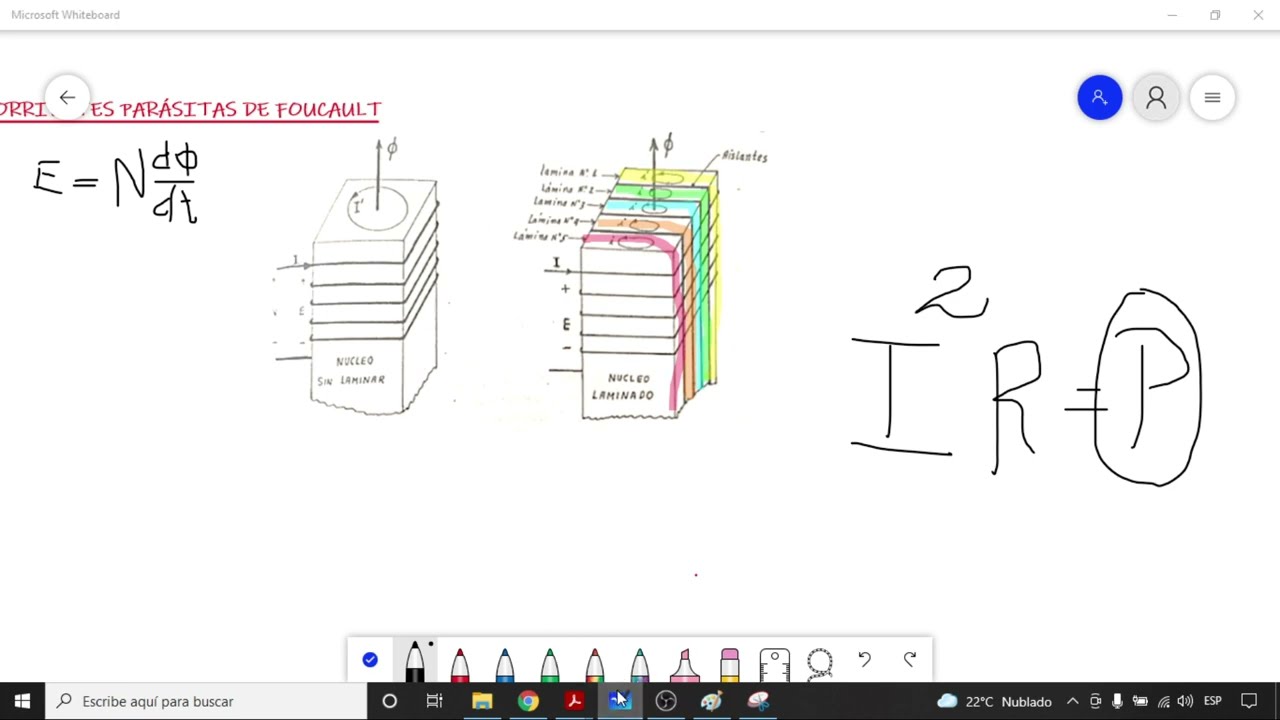
Task: Toggle the ruler tool
Action: coord(775,664)
